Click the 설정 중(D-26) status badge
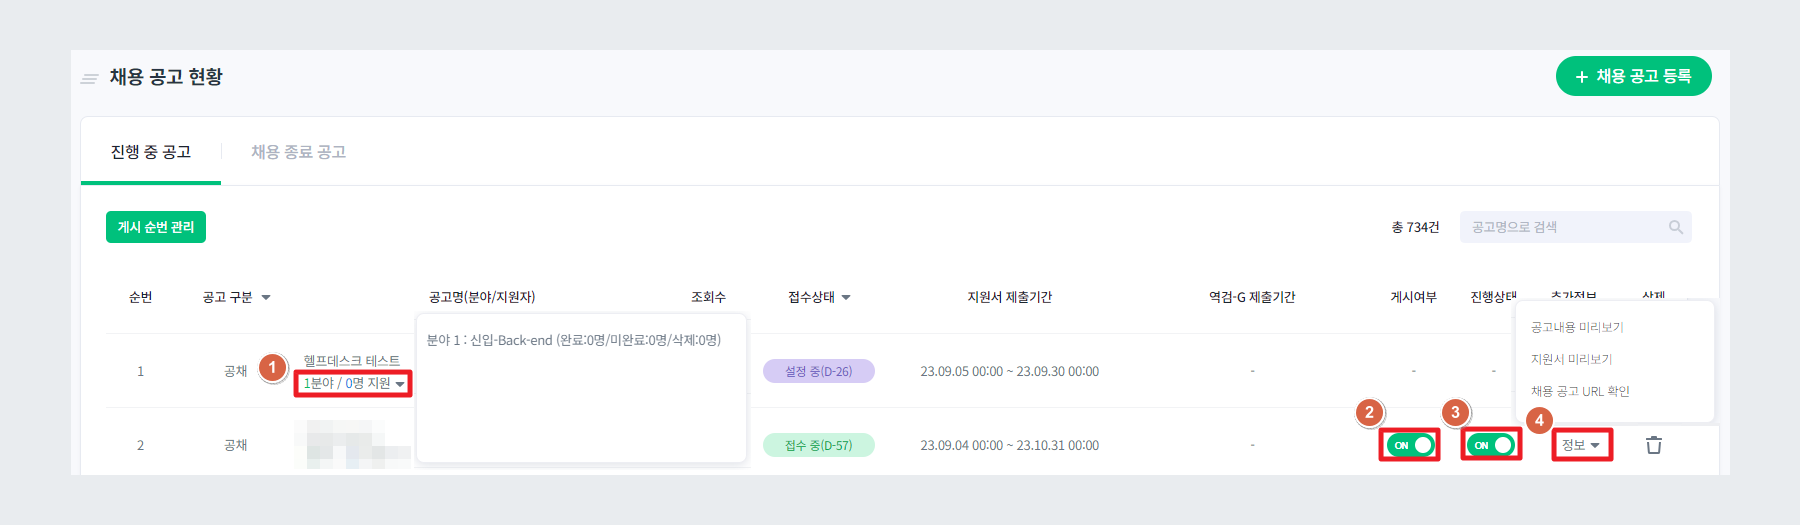This screenshot has height=525, width=1800. tap(819, 371)
